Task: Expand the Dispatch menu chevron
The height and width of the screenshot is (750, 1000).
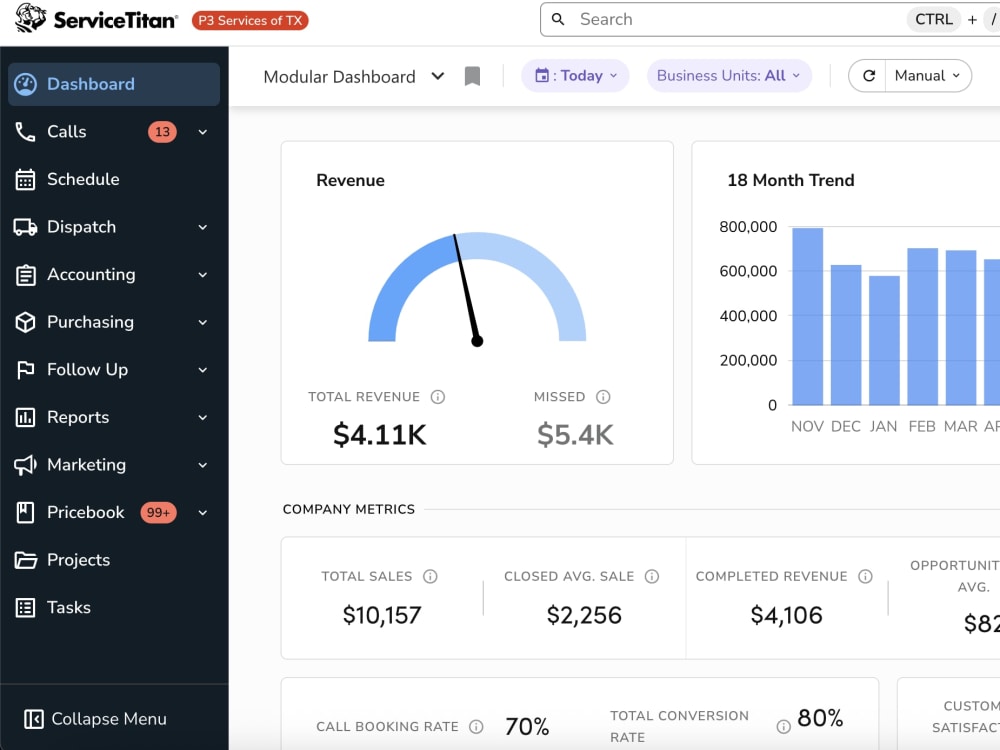Action: pos(203,227)
